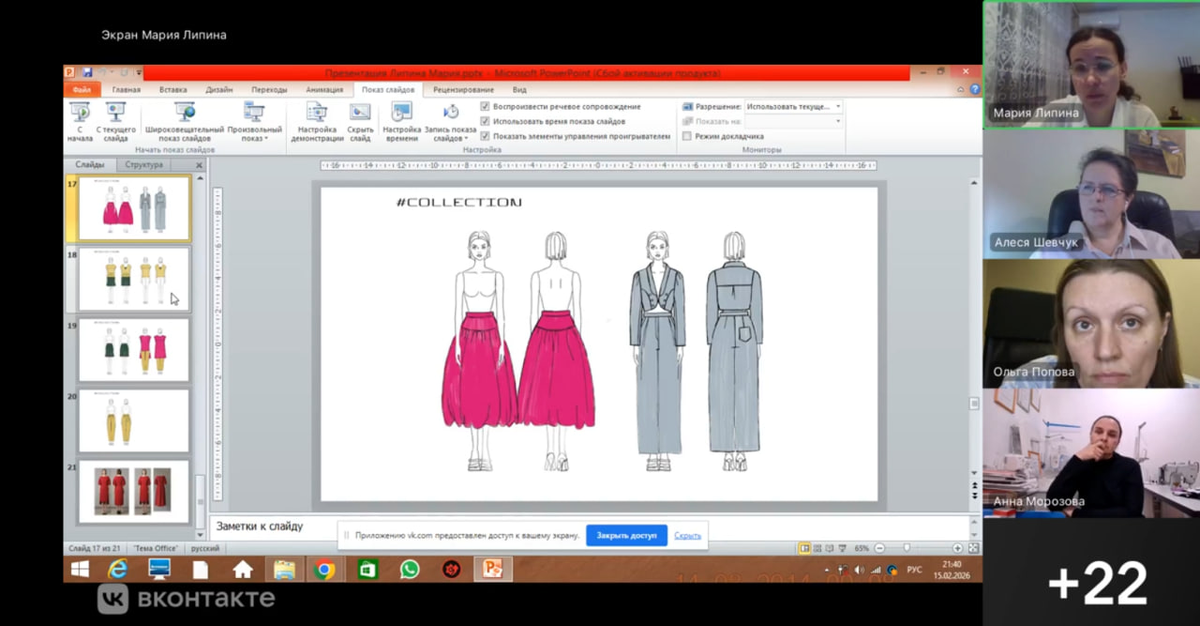Select slide 19 thumbnail
The height and width of the screenshot is (626, 1200).
[133, 349]
